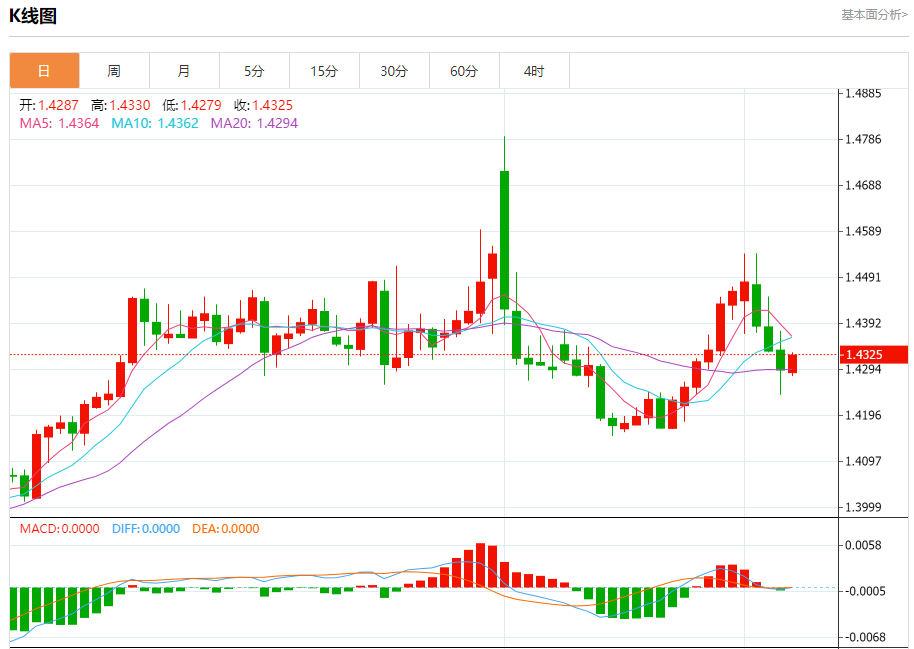Open the 基本面分析> link
This screenshot has width=914, height=649.
874,15
